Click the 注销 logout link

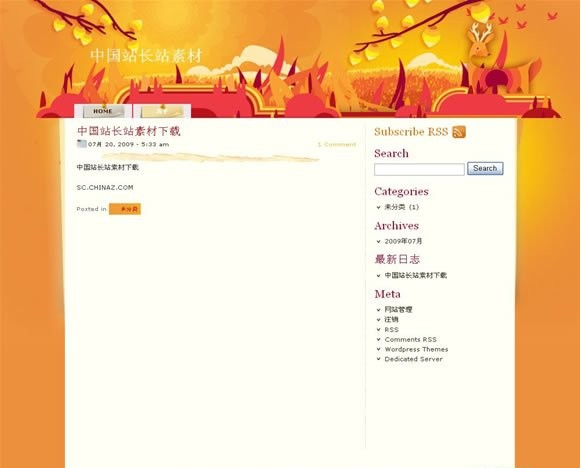[391, 319]
